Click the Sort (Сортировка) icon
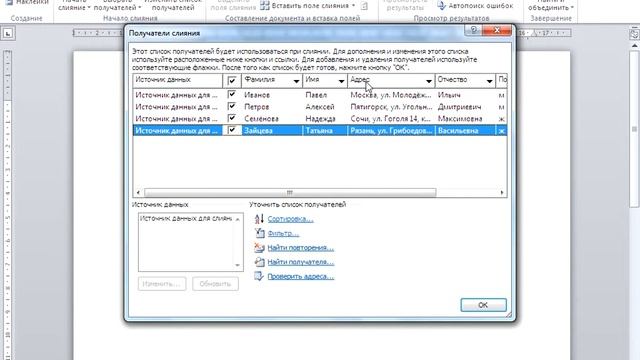 tap(259, 219)
